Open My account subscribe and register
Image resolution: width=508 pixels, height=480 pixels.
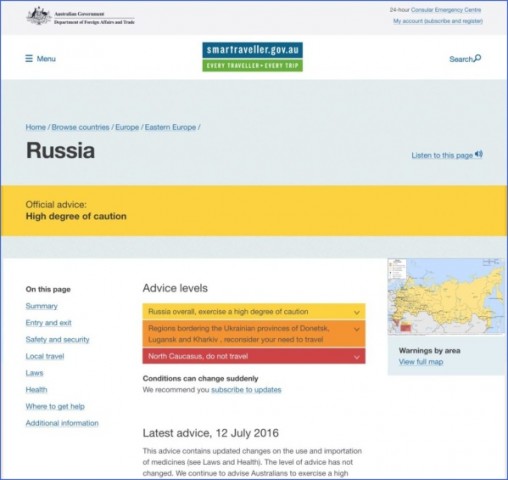[x=438, y=21]
